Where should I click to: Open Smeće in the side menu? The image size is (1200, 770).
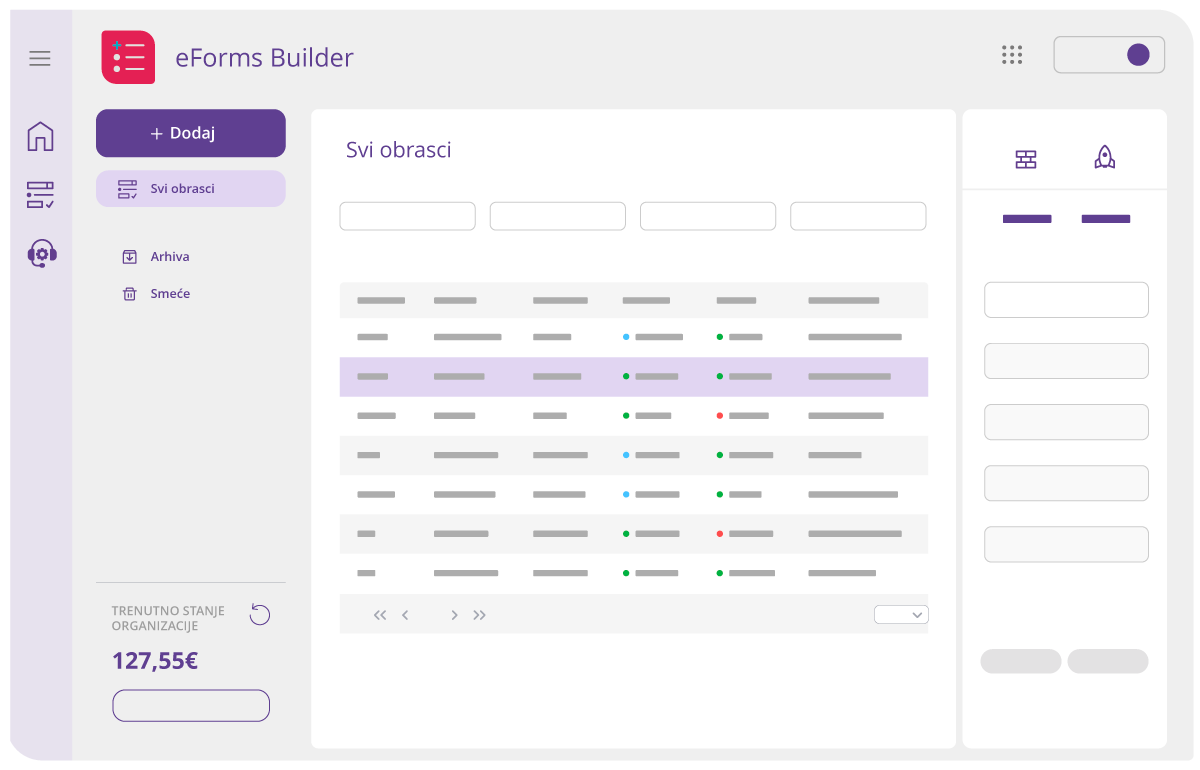pos(169,294)
